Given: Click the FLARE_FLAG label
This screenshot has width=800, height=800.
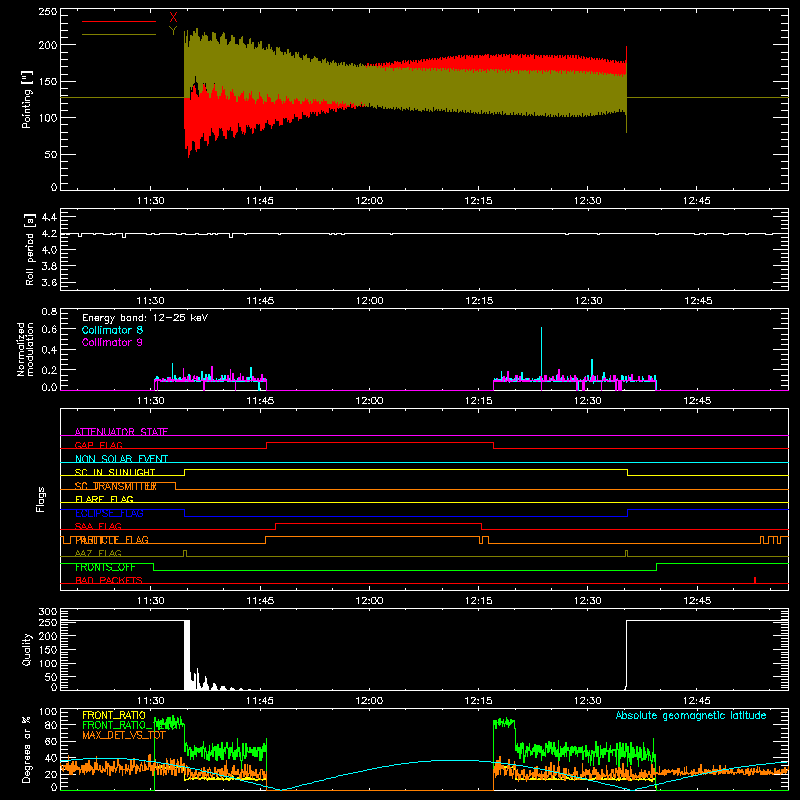Looking at the screenshot, I should pos(104,499).
